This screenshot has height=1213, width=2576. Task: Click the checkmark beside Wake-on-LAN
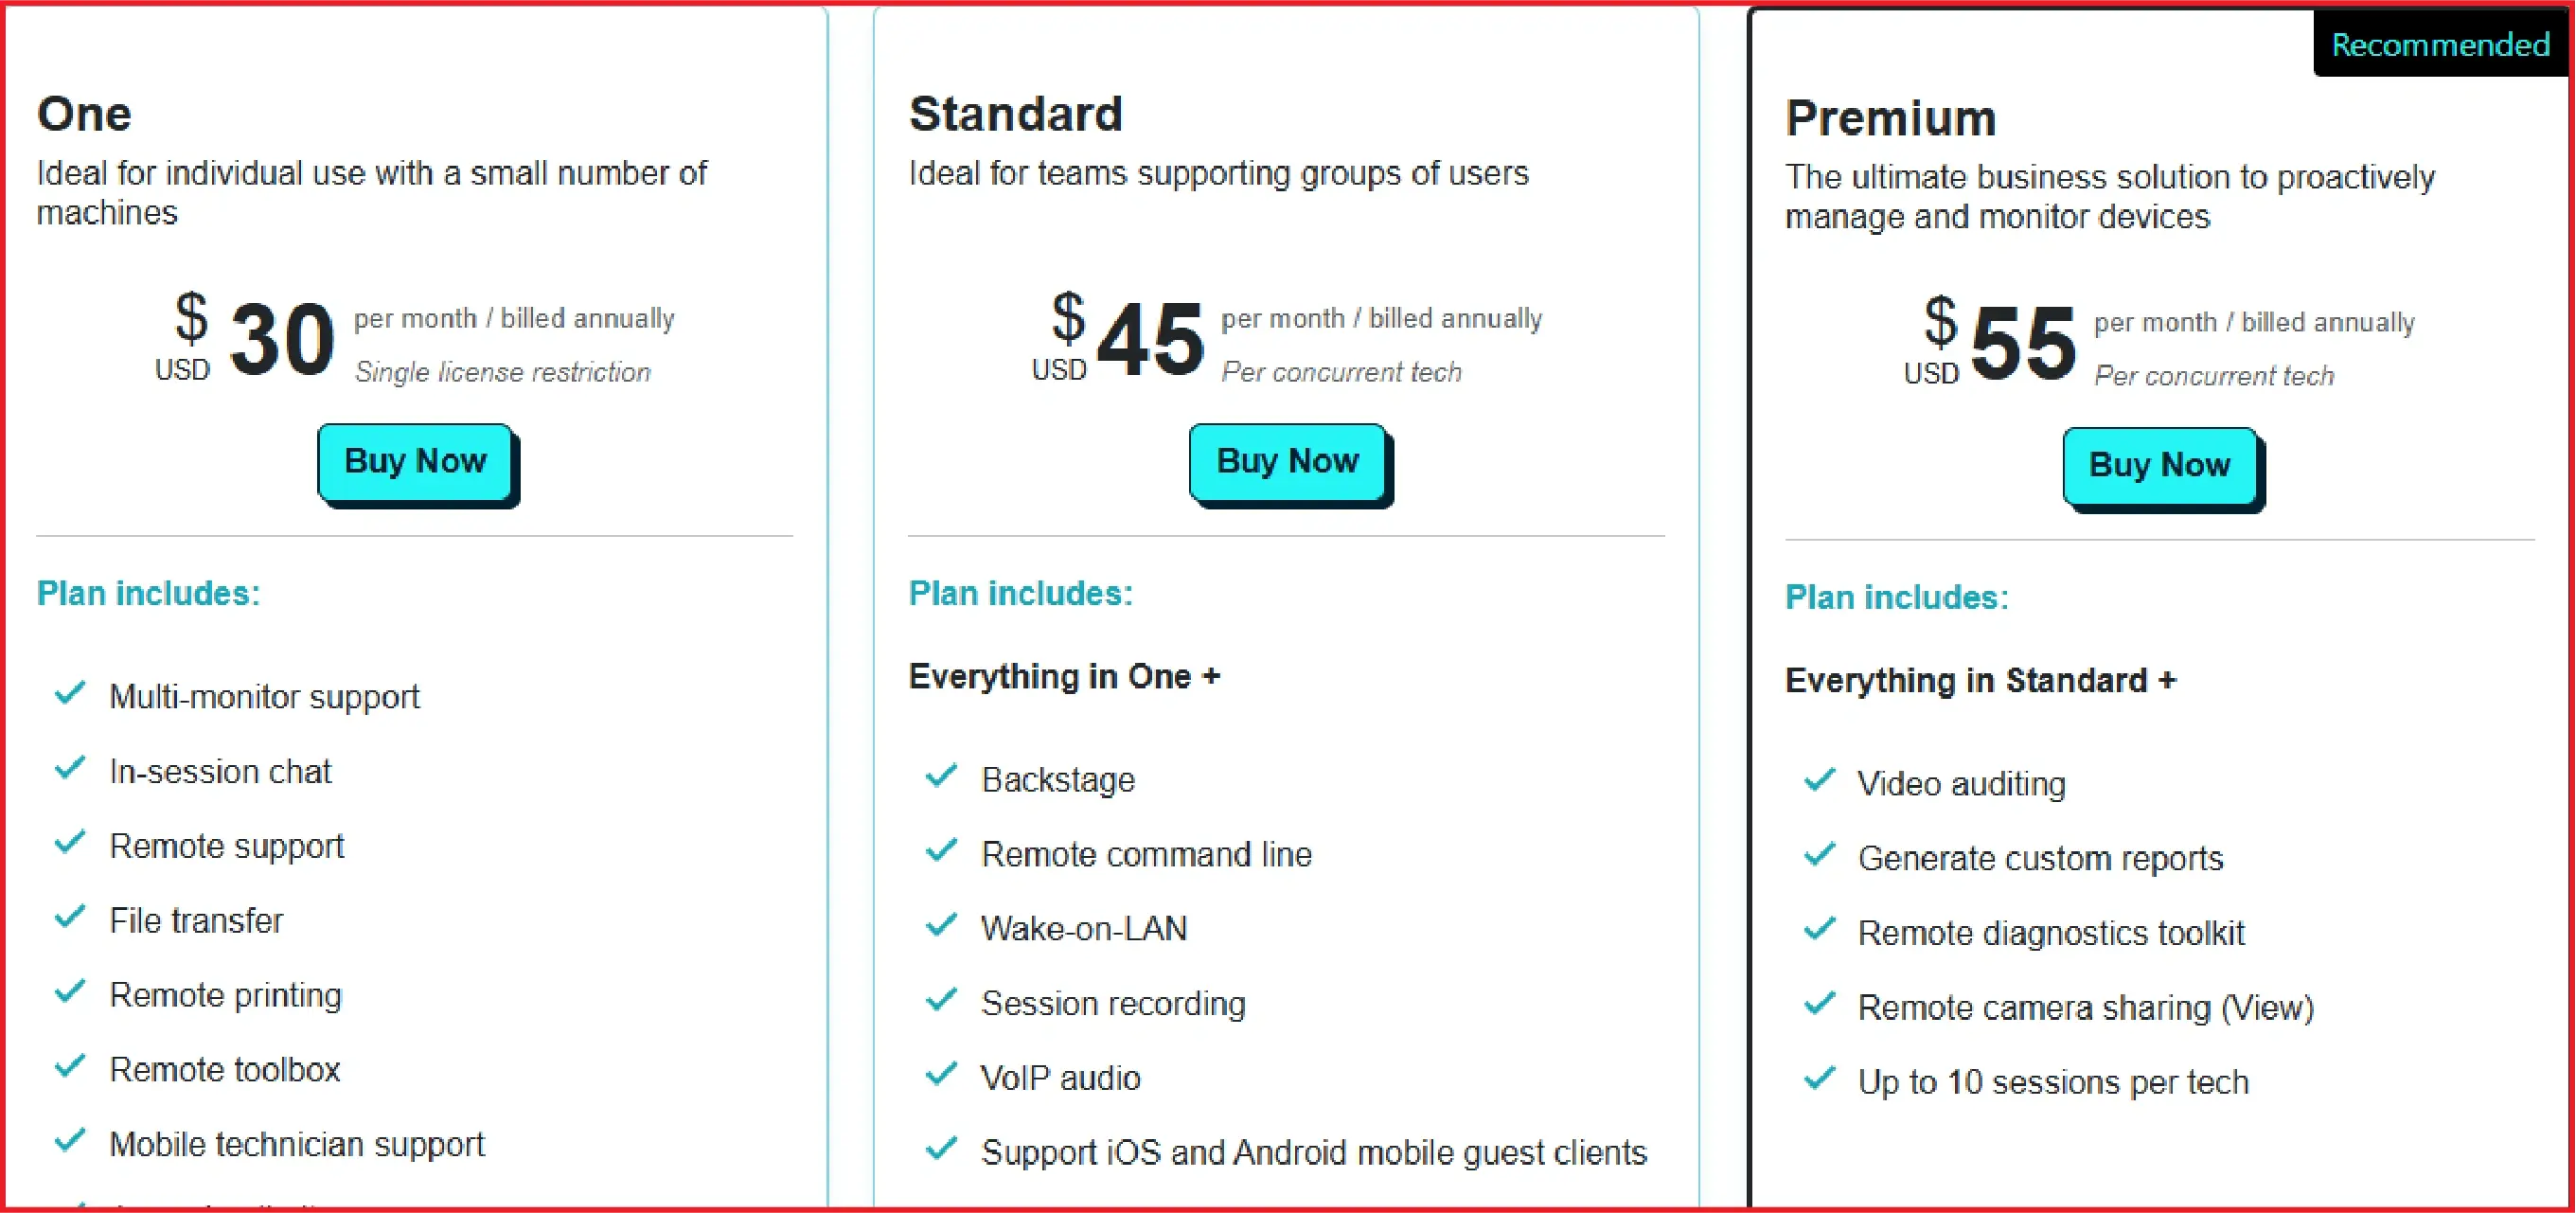(x=941, y=926)
